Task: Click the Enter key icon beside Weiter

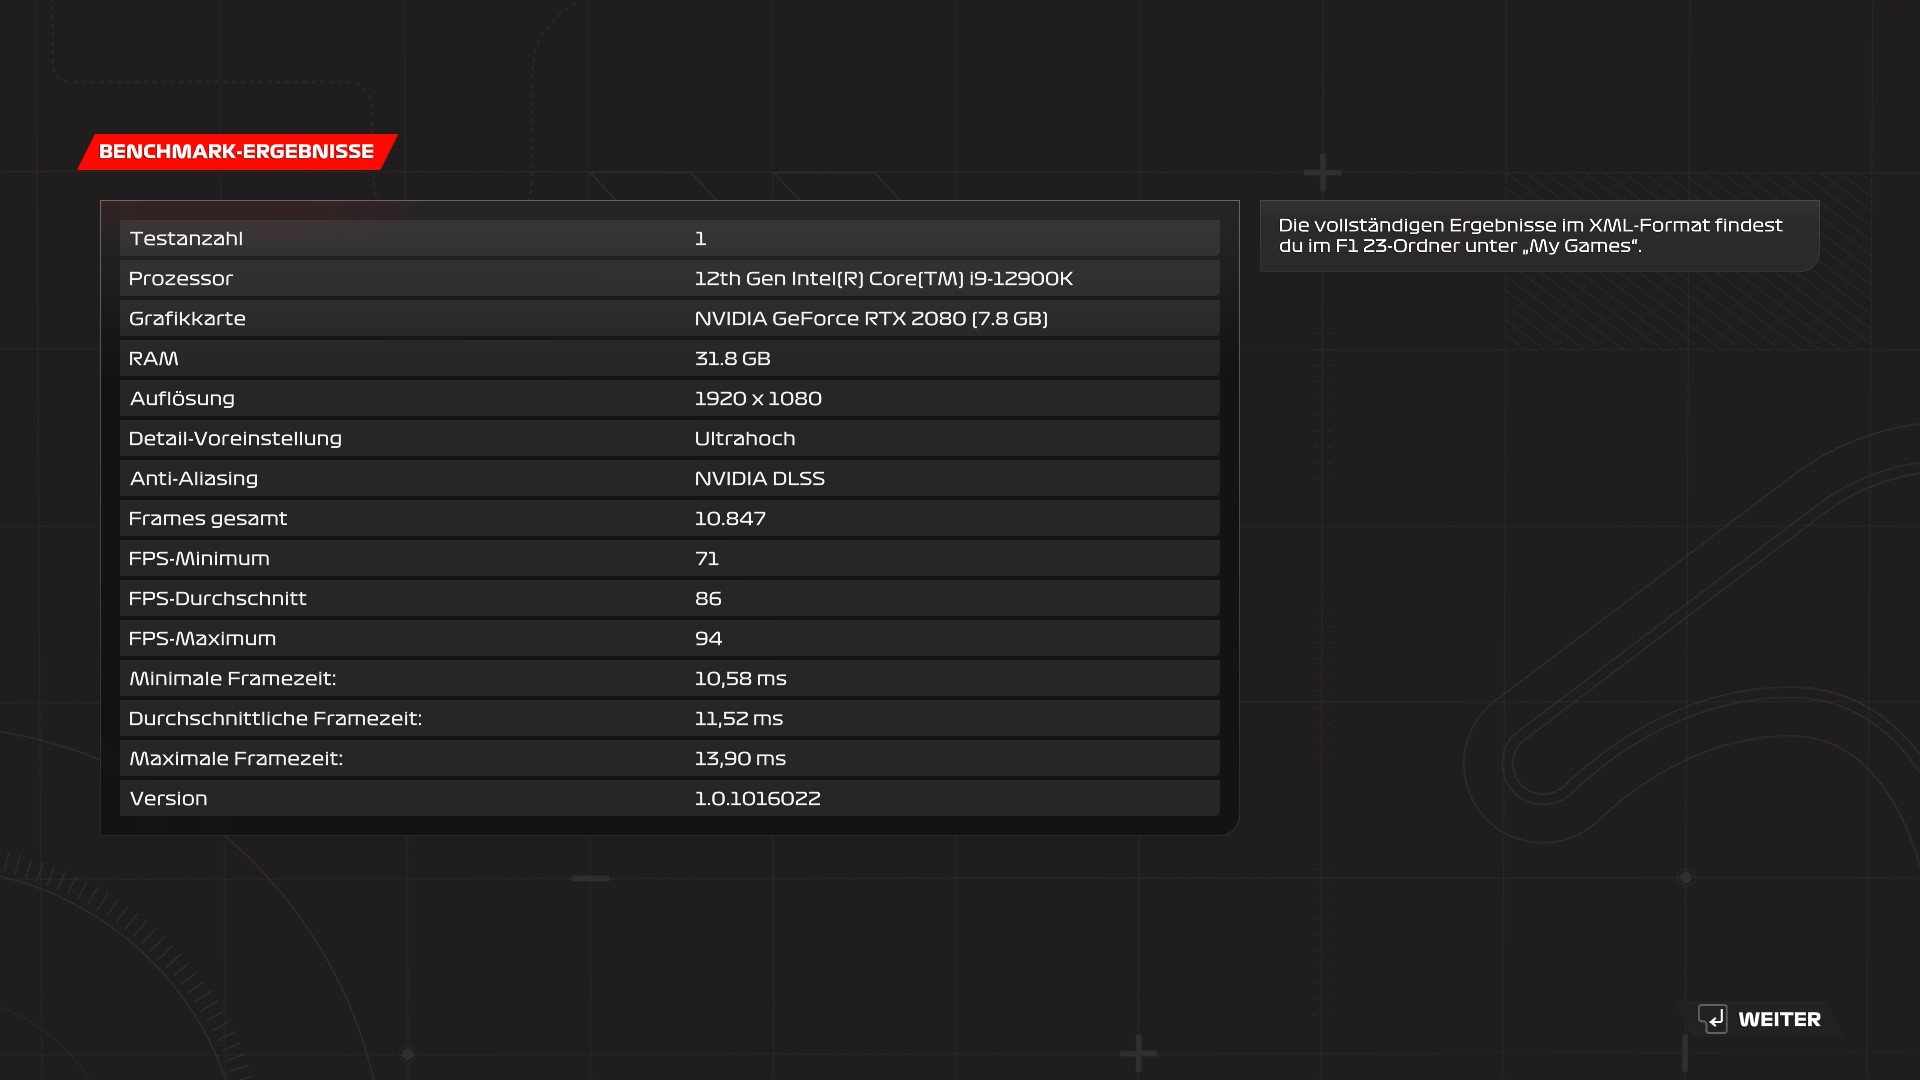Action: pos(1712,1019)
